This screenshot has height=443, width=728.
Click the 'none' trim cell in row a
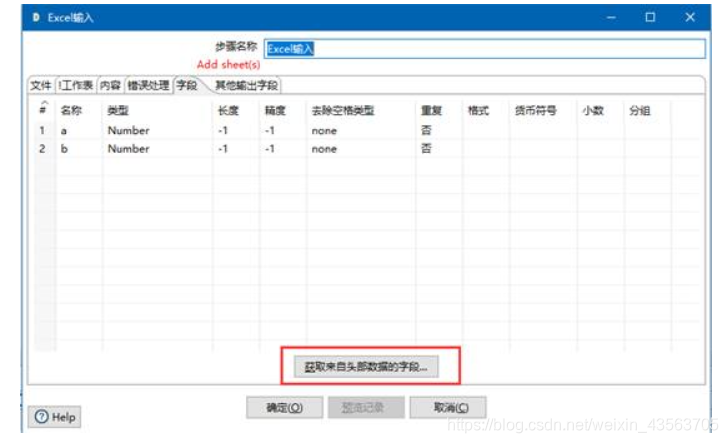pos(324,131)
